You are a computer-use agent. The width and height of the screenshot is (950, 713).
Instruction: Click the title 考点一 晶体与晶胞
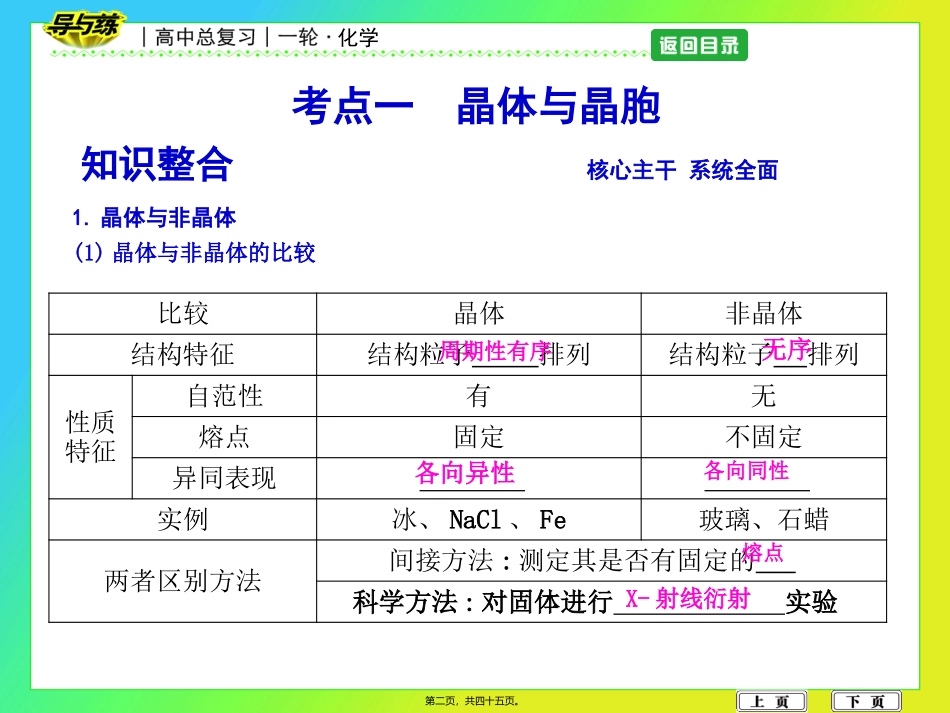point(476,107)
